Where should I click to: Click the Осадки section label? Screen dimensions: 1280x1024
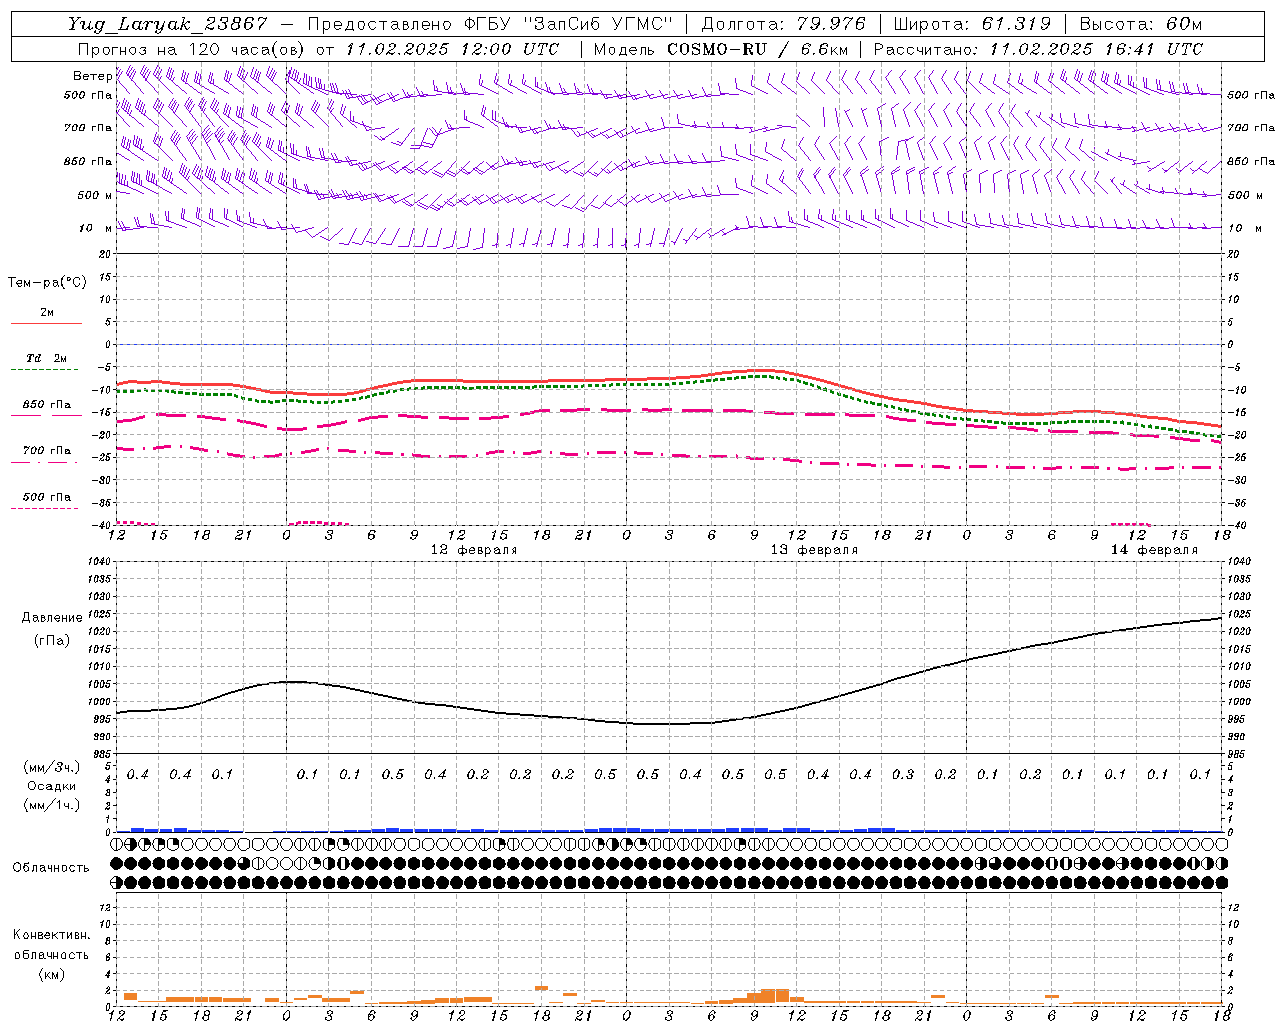[x=52, y=786]
